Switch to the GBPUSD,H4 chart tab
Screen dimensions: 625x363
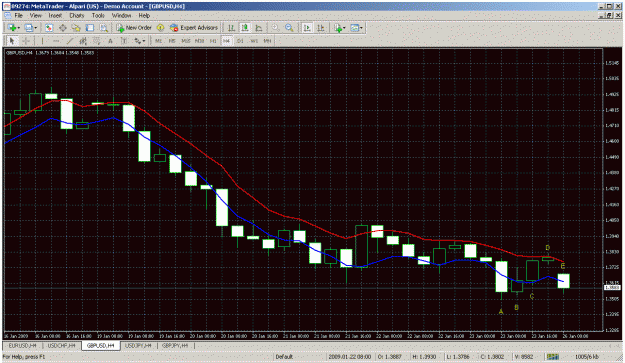(100, 345)
